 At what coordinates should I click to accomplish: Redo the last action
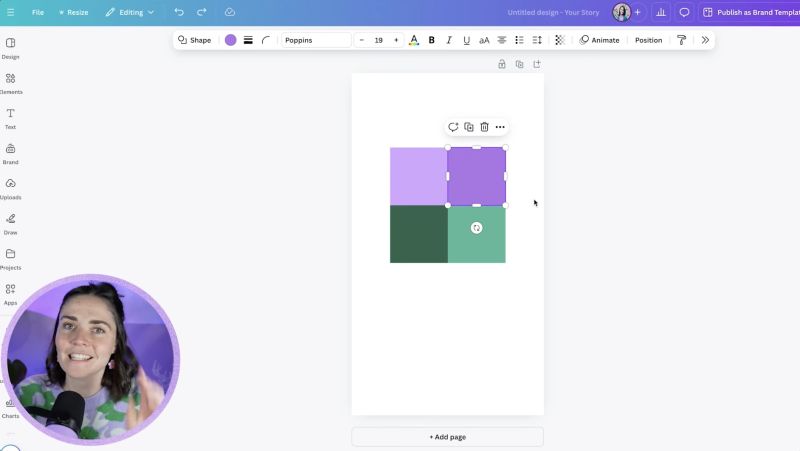(202, 12)
